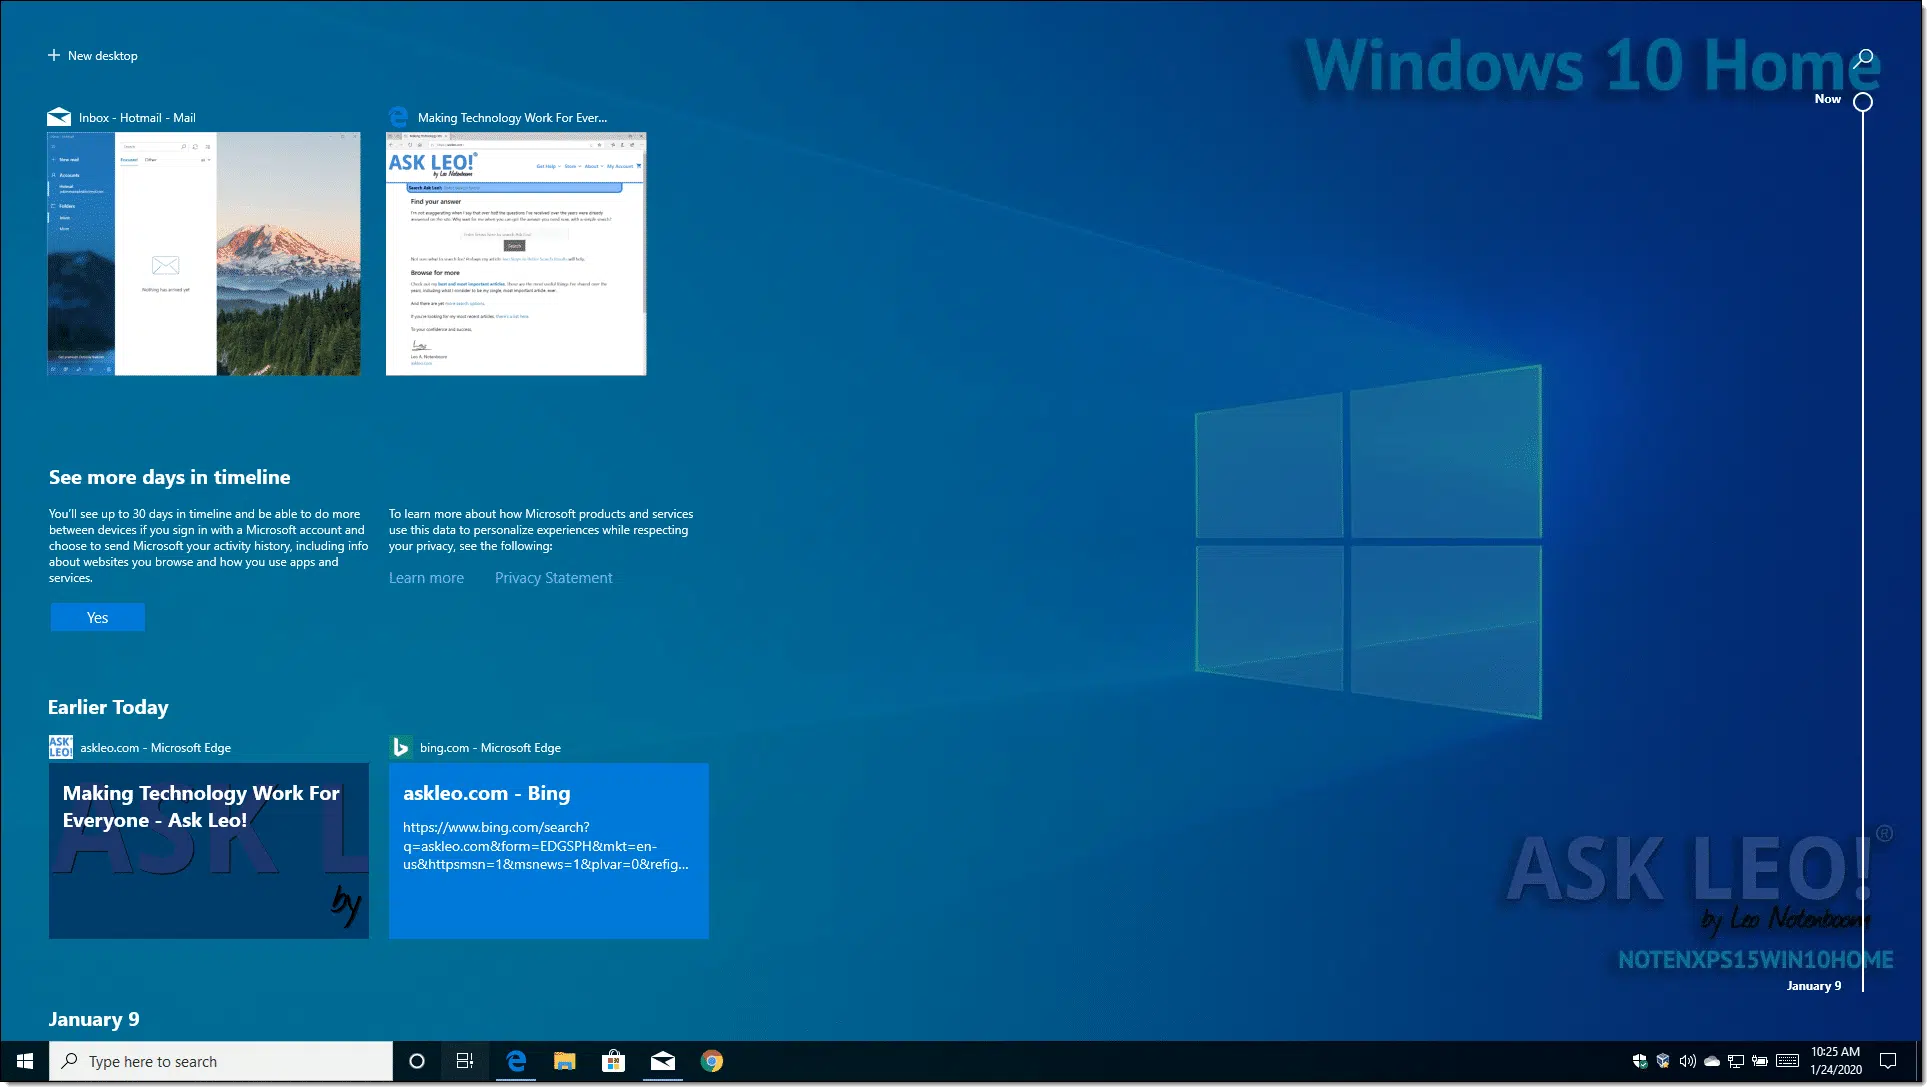Click the Mail envelope icon beside Inbox title
1932x1092 pixels.
59,117
